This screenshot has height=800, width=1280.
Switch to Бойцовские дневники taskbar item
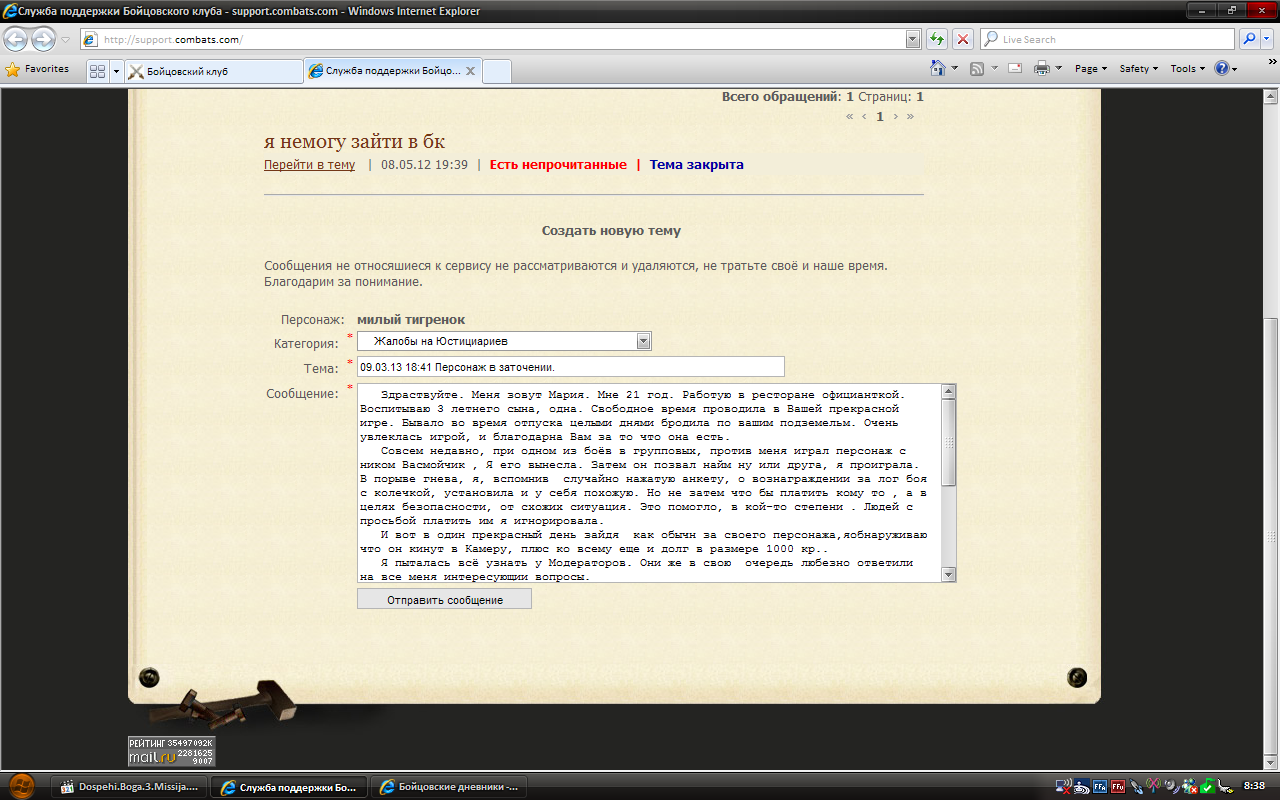[x=448, y=787]
